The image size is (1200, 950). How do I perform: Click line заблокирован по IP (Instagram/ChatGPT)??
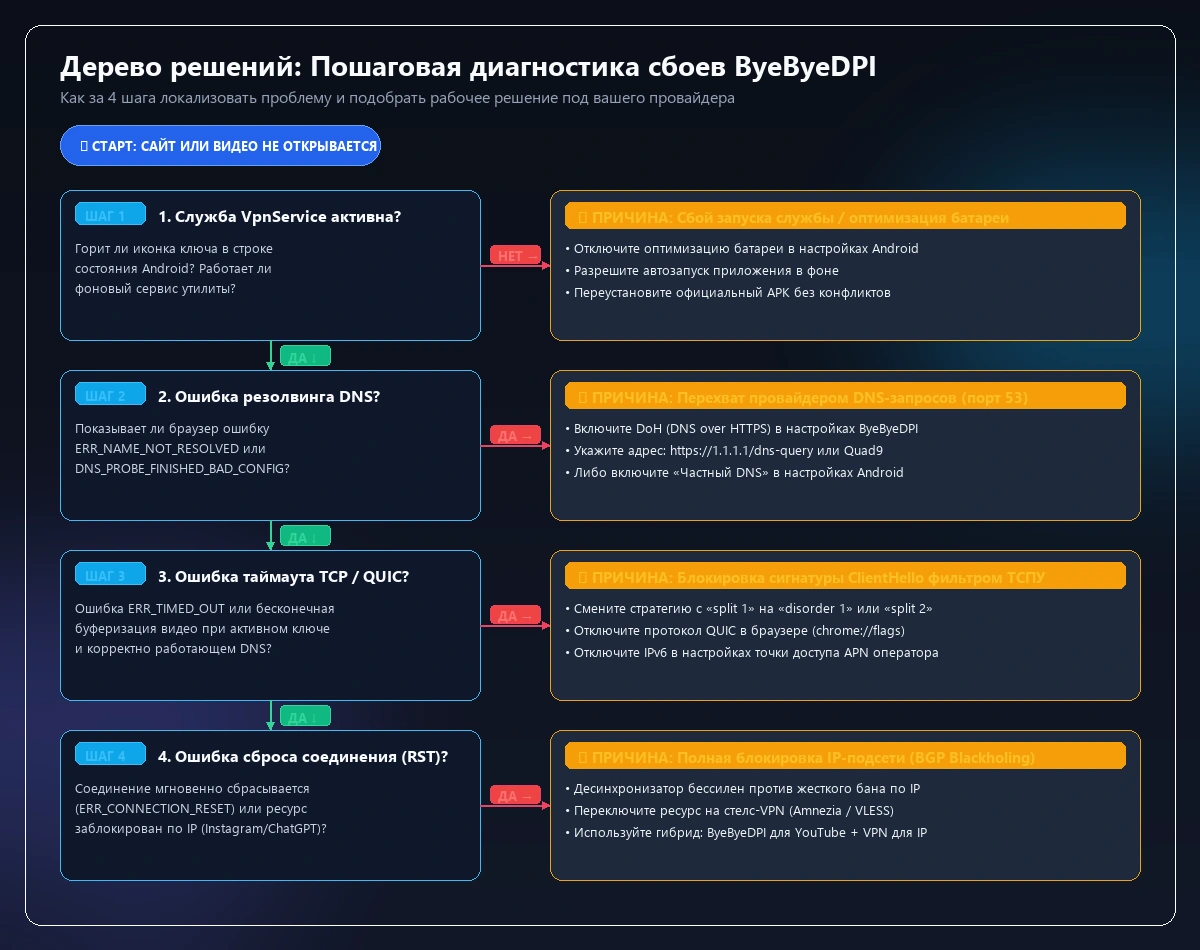(200, 829)
